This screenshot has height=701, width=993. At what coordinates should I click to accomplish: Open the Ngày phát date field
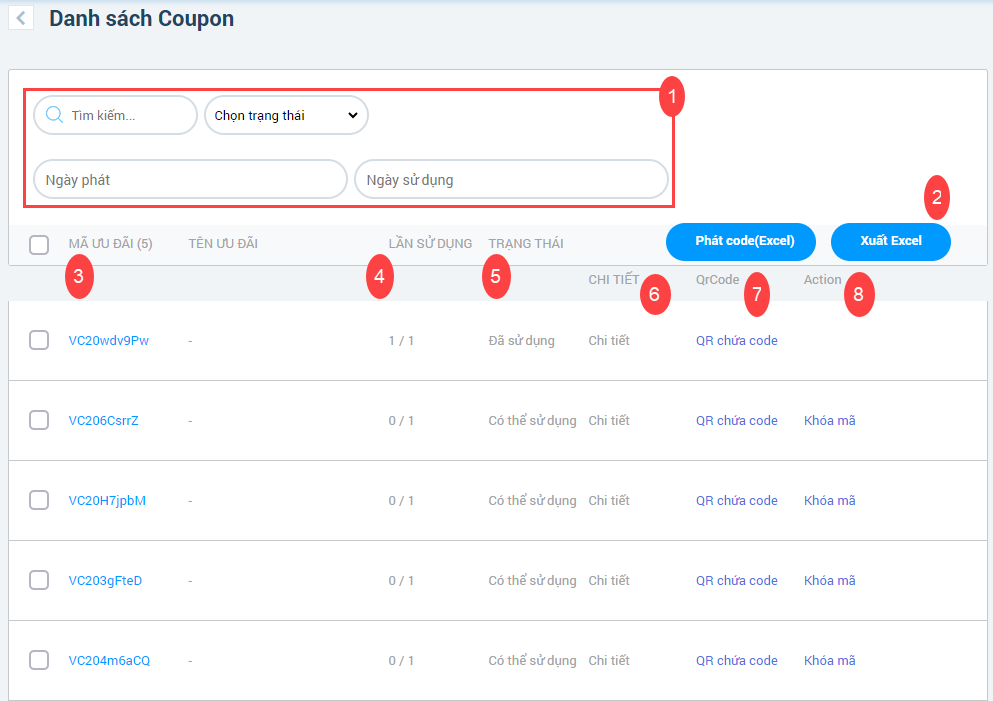190,179
